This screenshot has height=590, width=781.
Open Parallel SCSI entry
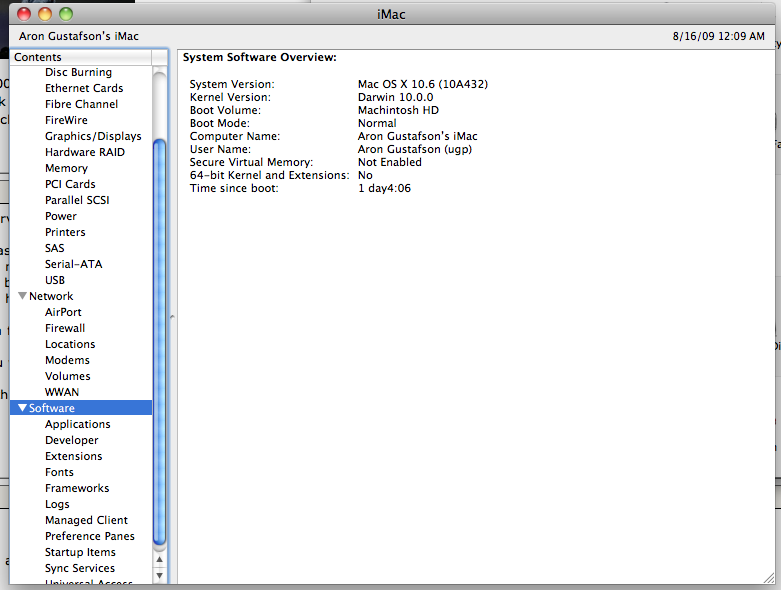(x=77, y=200)
